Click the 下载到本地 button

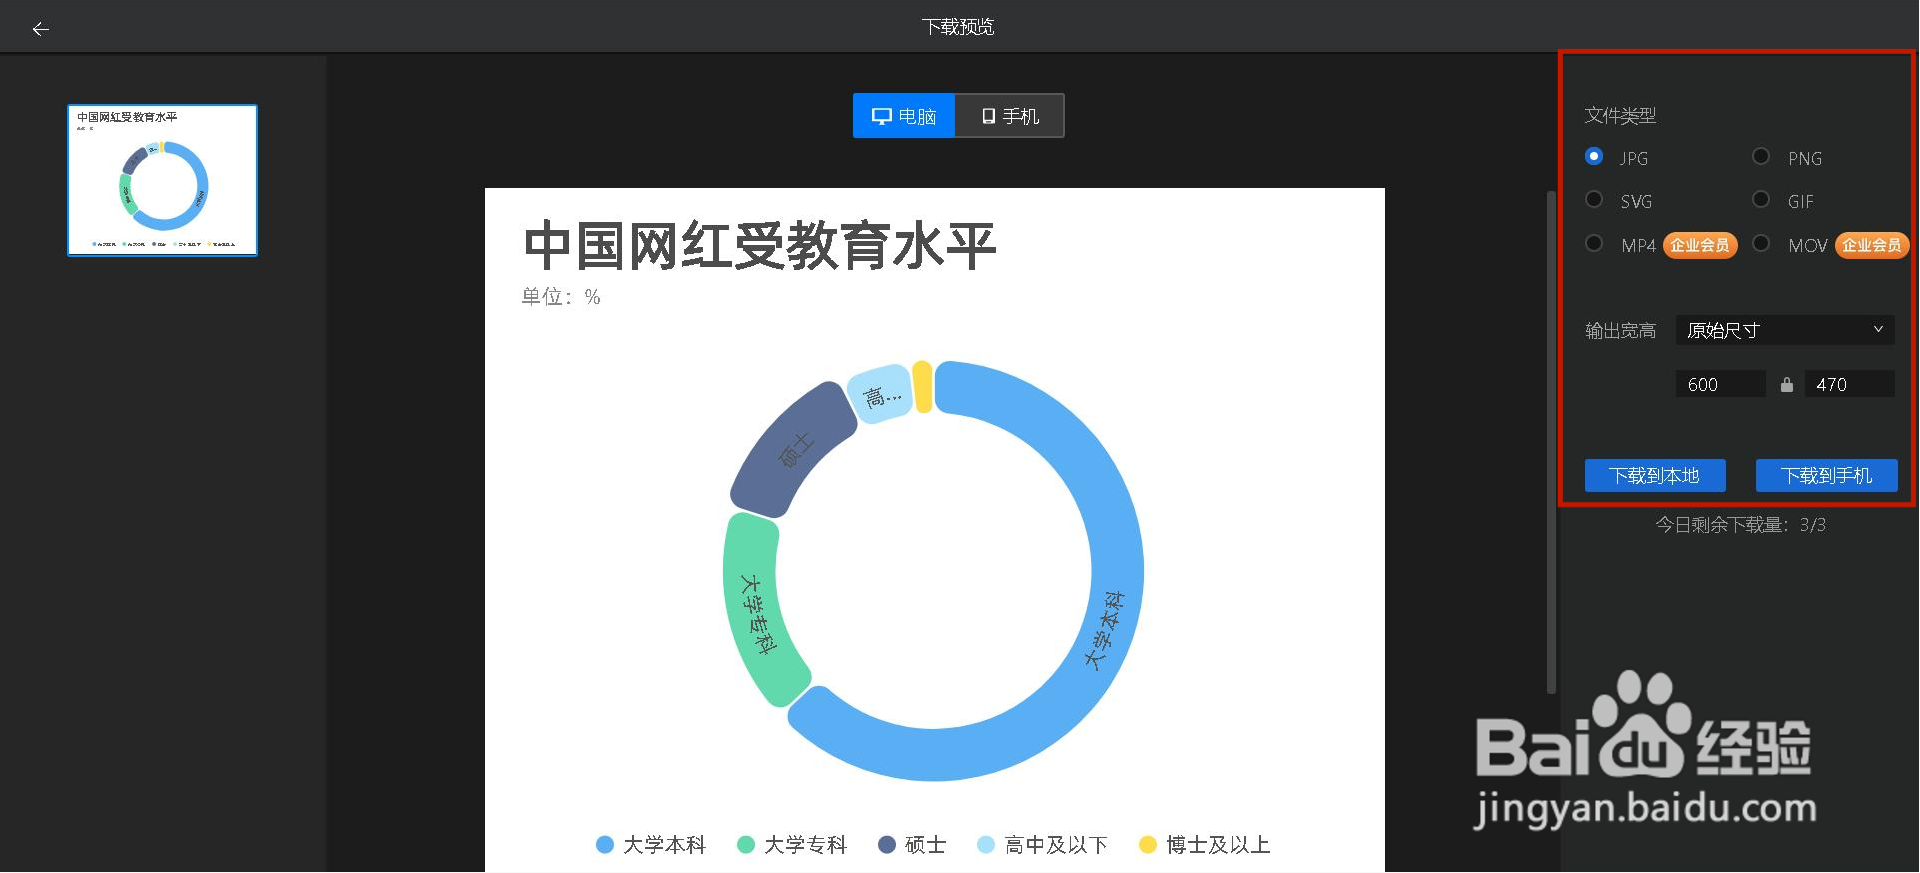[1655, 476]
